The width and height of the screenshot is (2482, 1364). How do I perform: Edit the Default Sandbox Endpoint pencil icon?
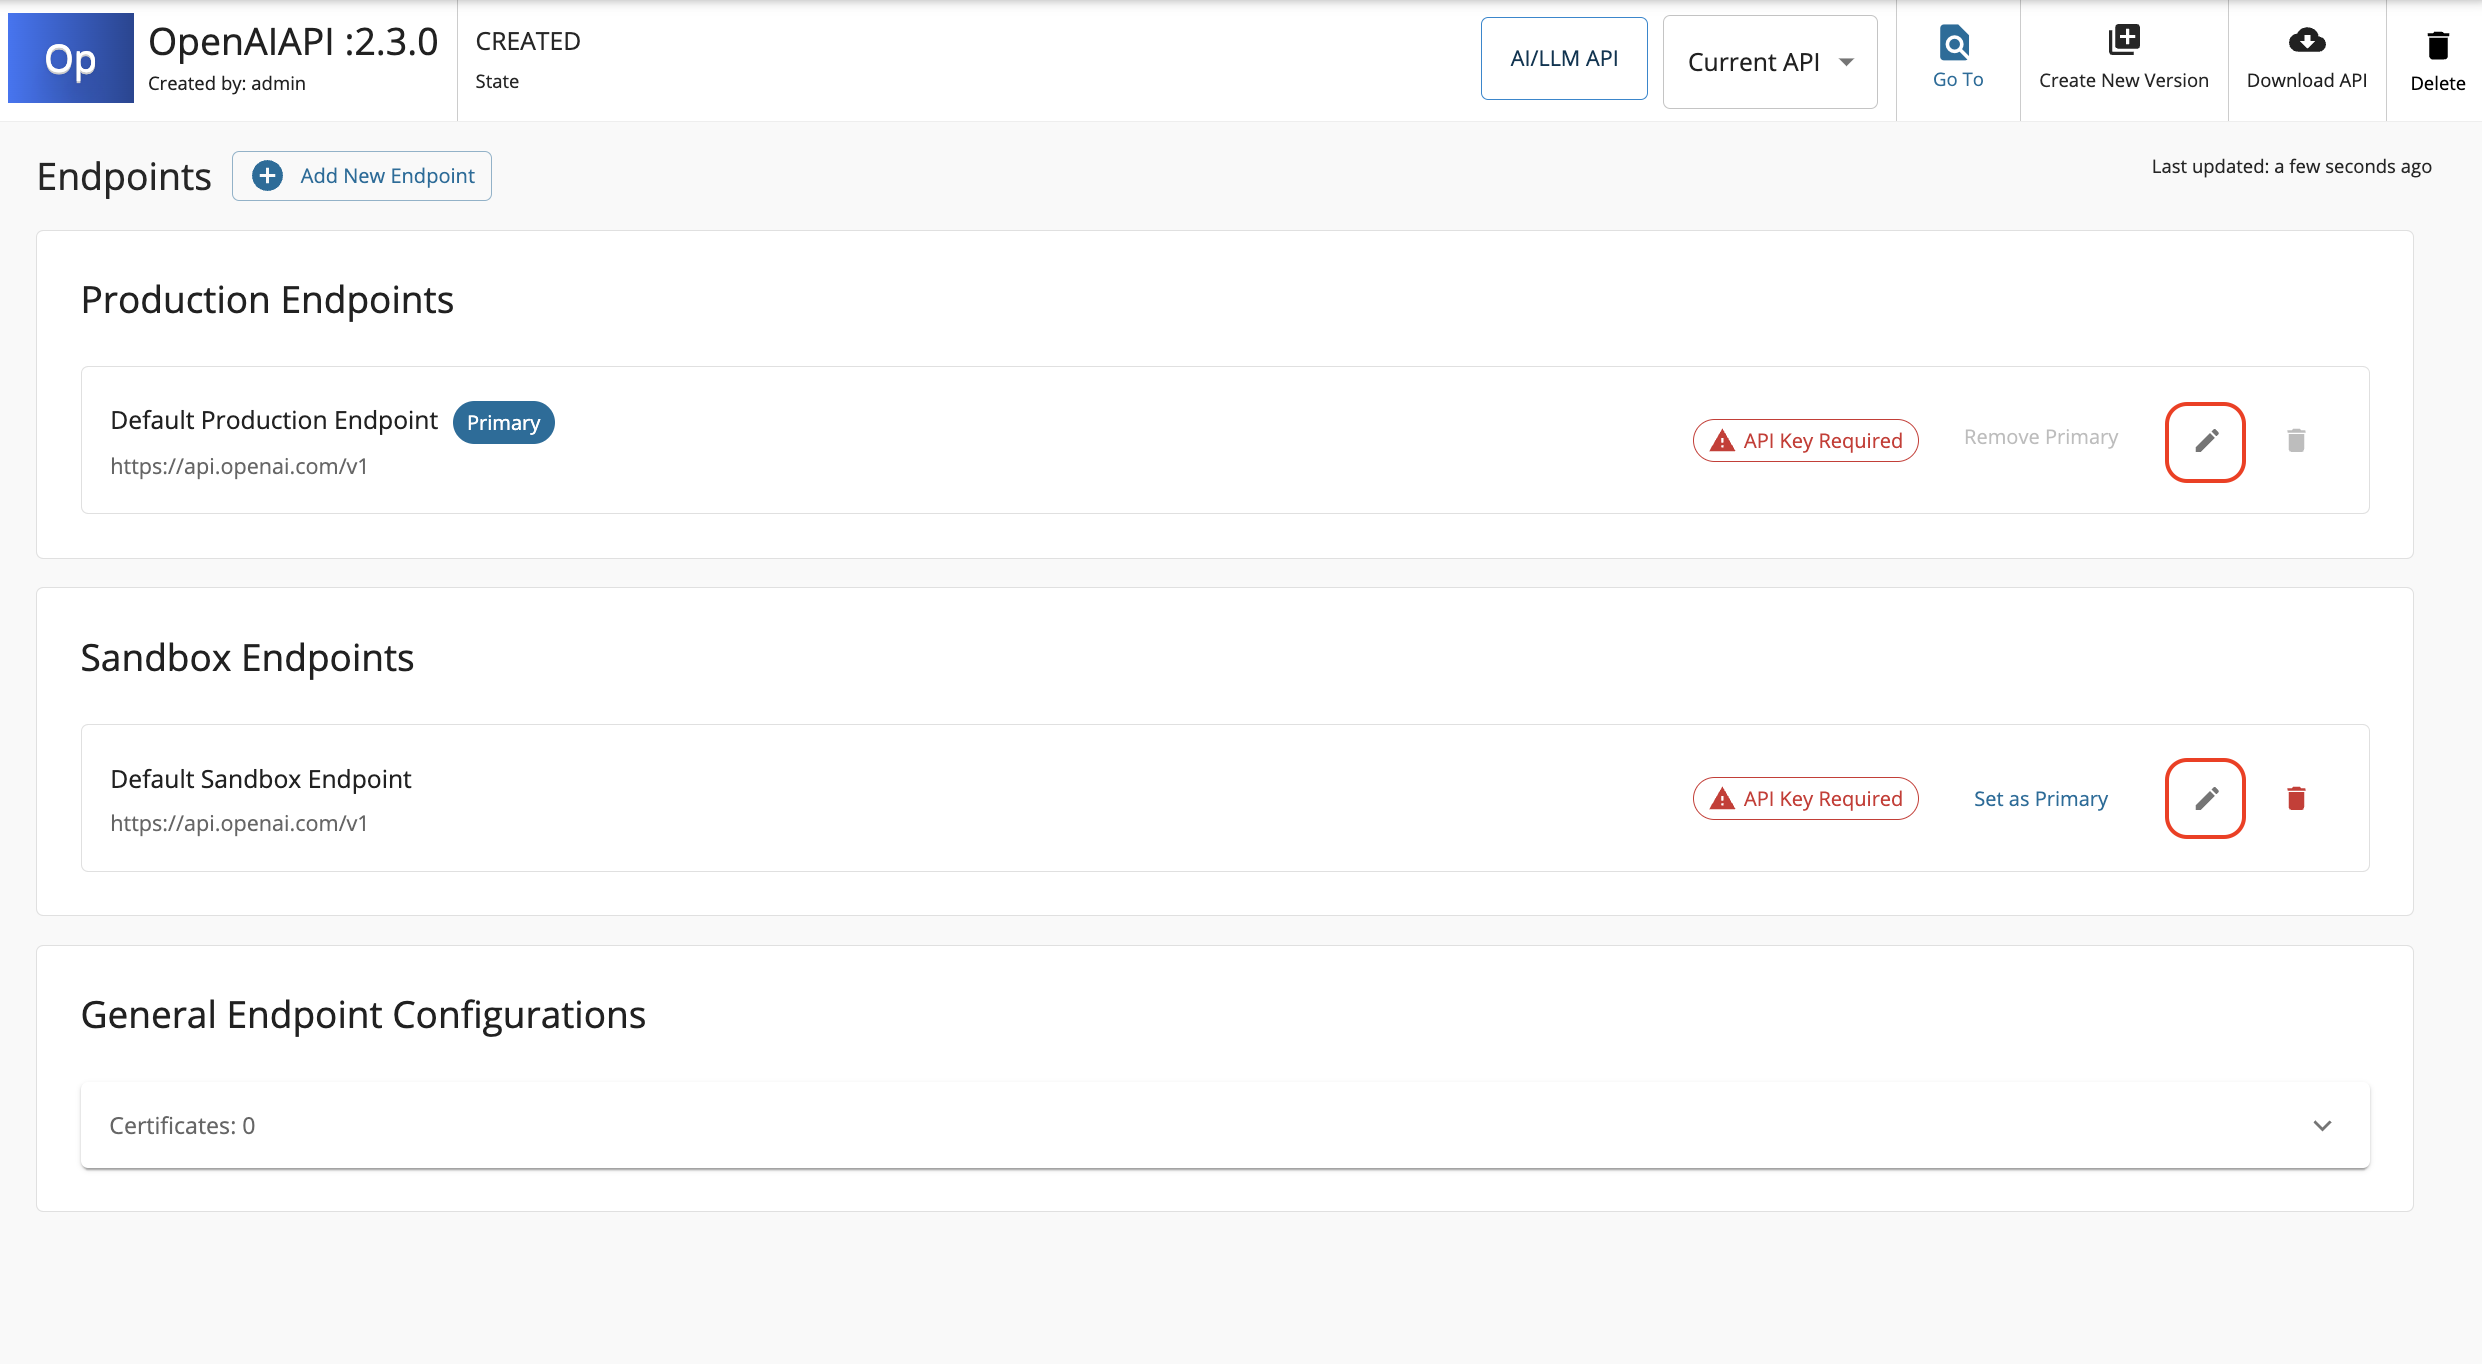pyautogui.click(x=2206, y=798)
